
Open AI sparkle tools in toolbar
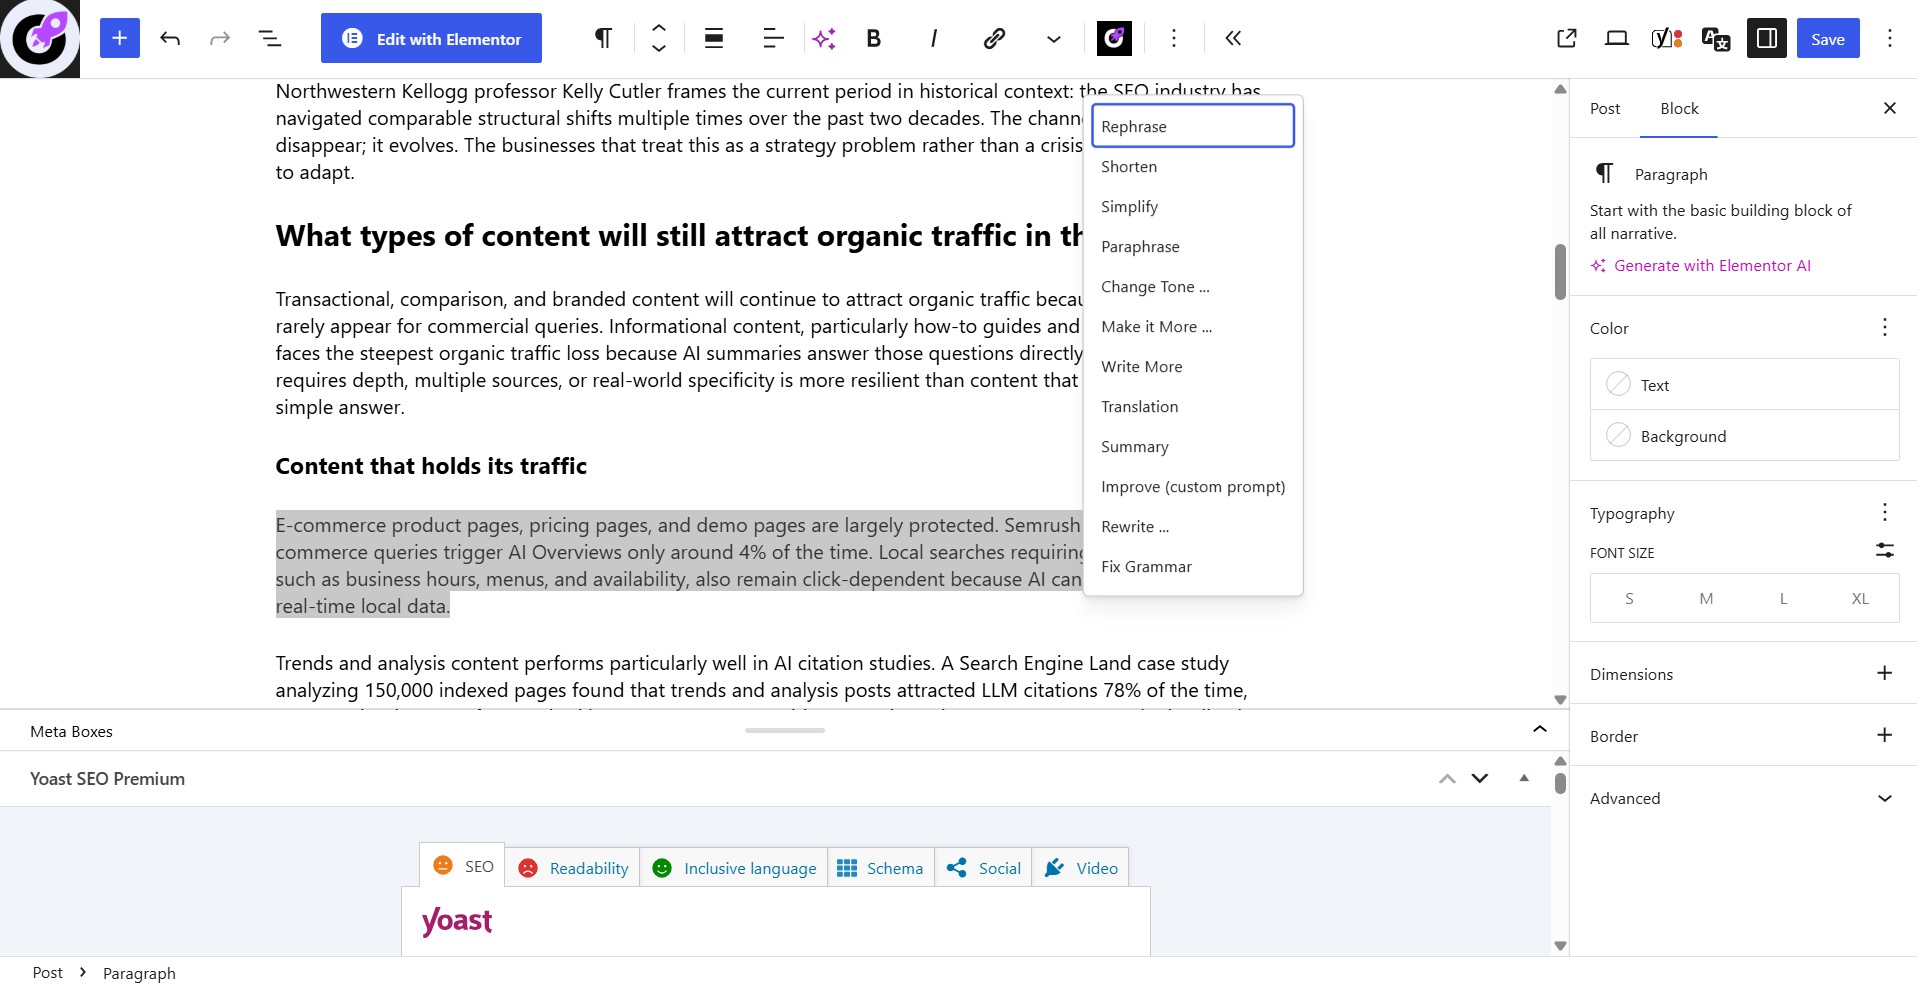[x=824, y=38]
